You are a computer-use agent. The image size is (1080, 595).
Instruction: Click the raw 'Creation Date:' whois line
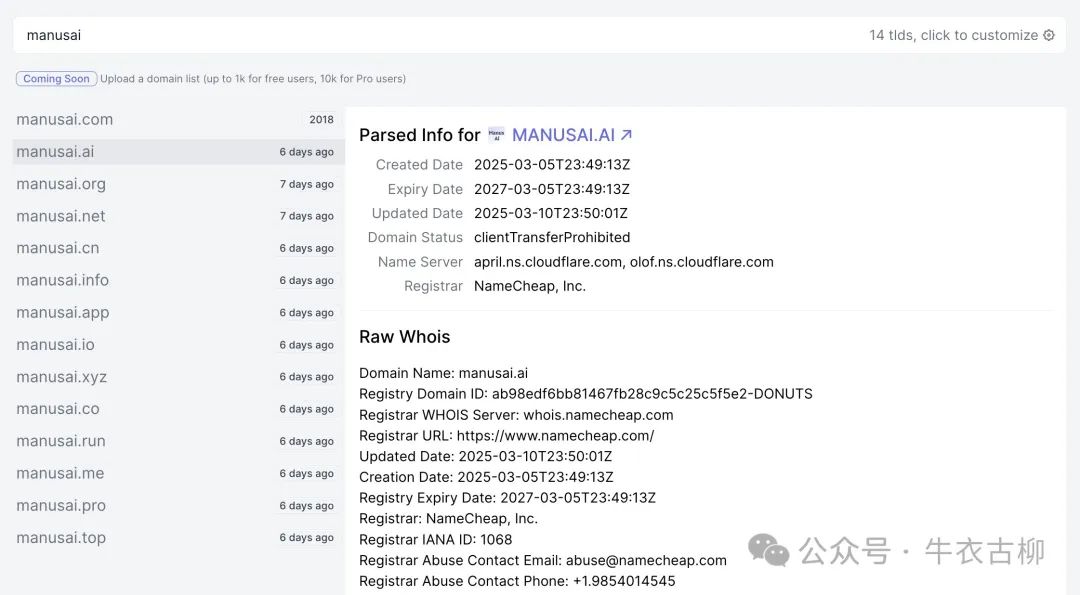coord(486,477)
